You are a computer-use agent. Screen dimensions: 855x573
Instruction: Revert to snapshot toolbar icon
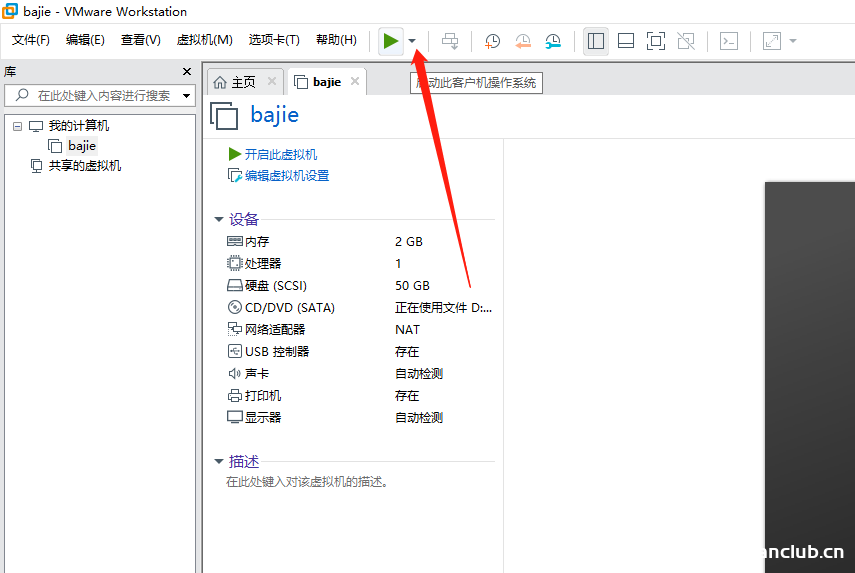tap(522, 41)
